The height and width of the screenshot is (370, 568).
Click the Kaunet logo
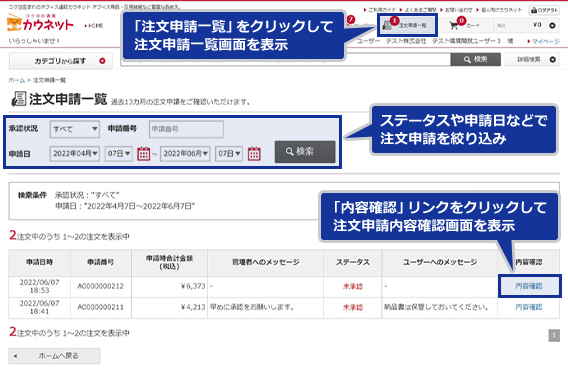pos(40,23)
